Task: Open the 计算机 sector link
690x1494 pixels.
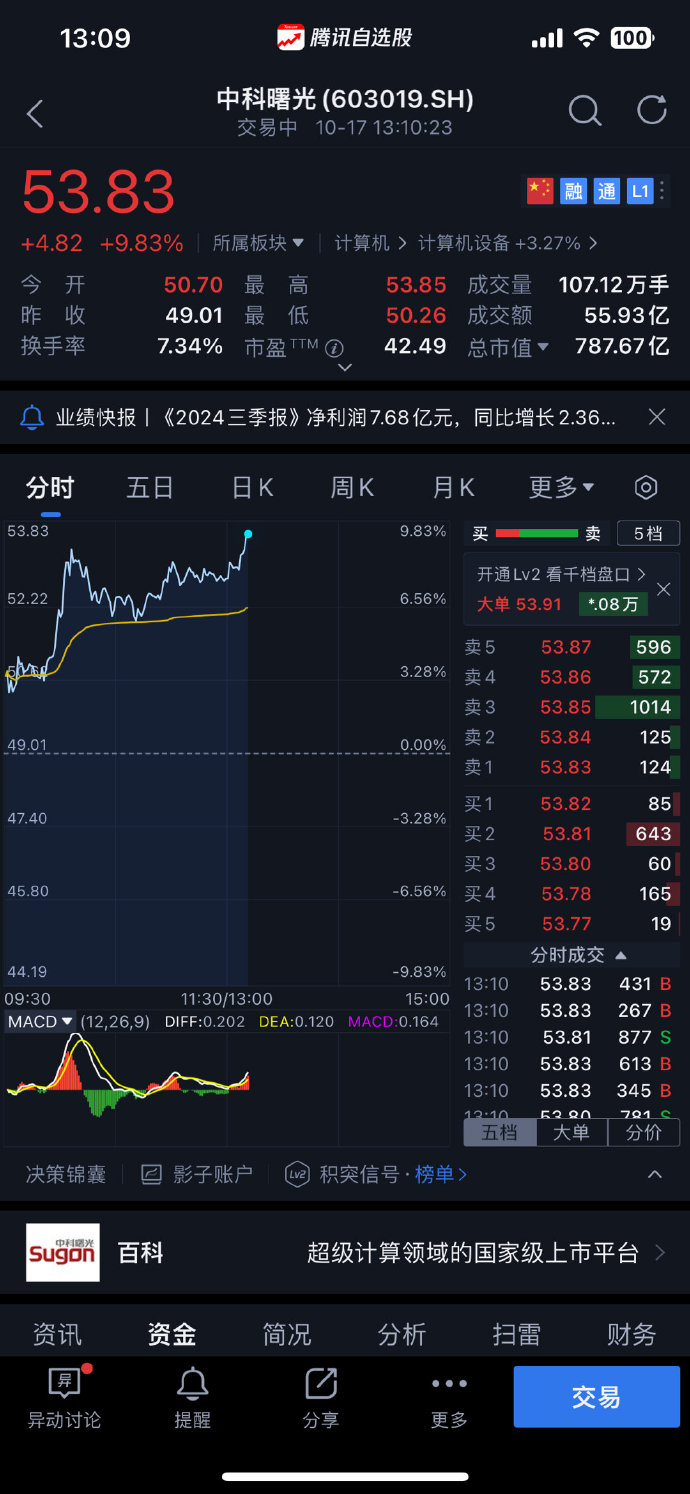Action: pyautogui.click(x=370, y=243)
